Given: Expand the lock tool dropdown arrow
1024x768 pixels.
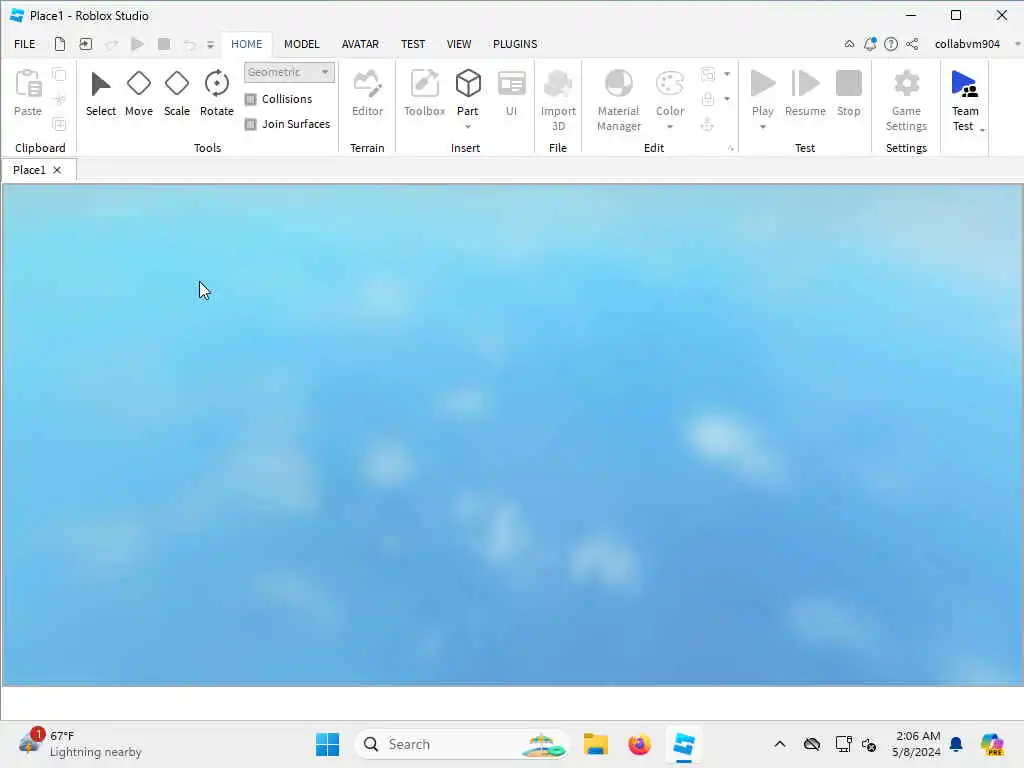Looking at the screenshot, I should (727, 99).
